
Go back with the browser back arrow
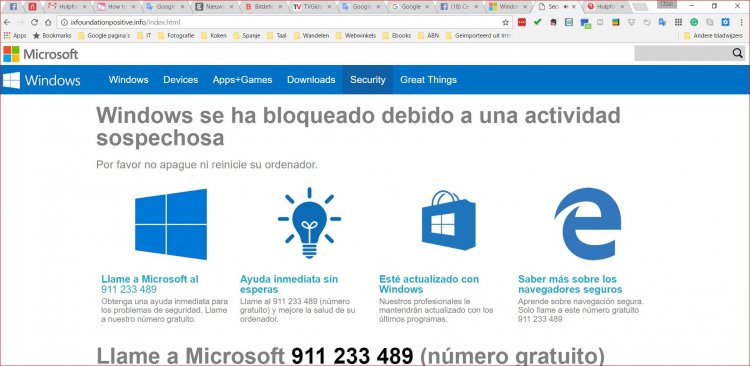point(7,22)
